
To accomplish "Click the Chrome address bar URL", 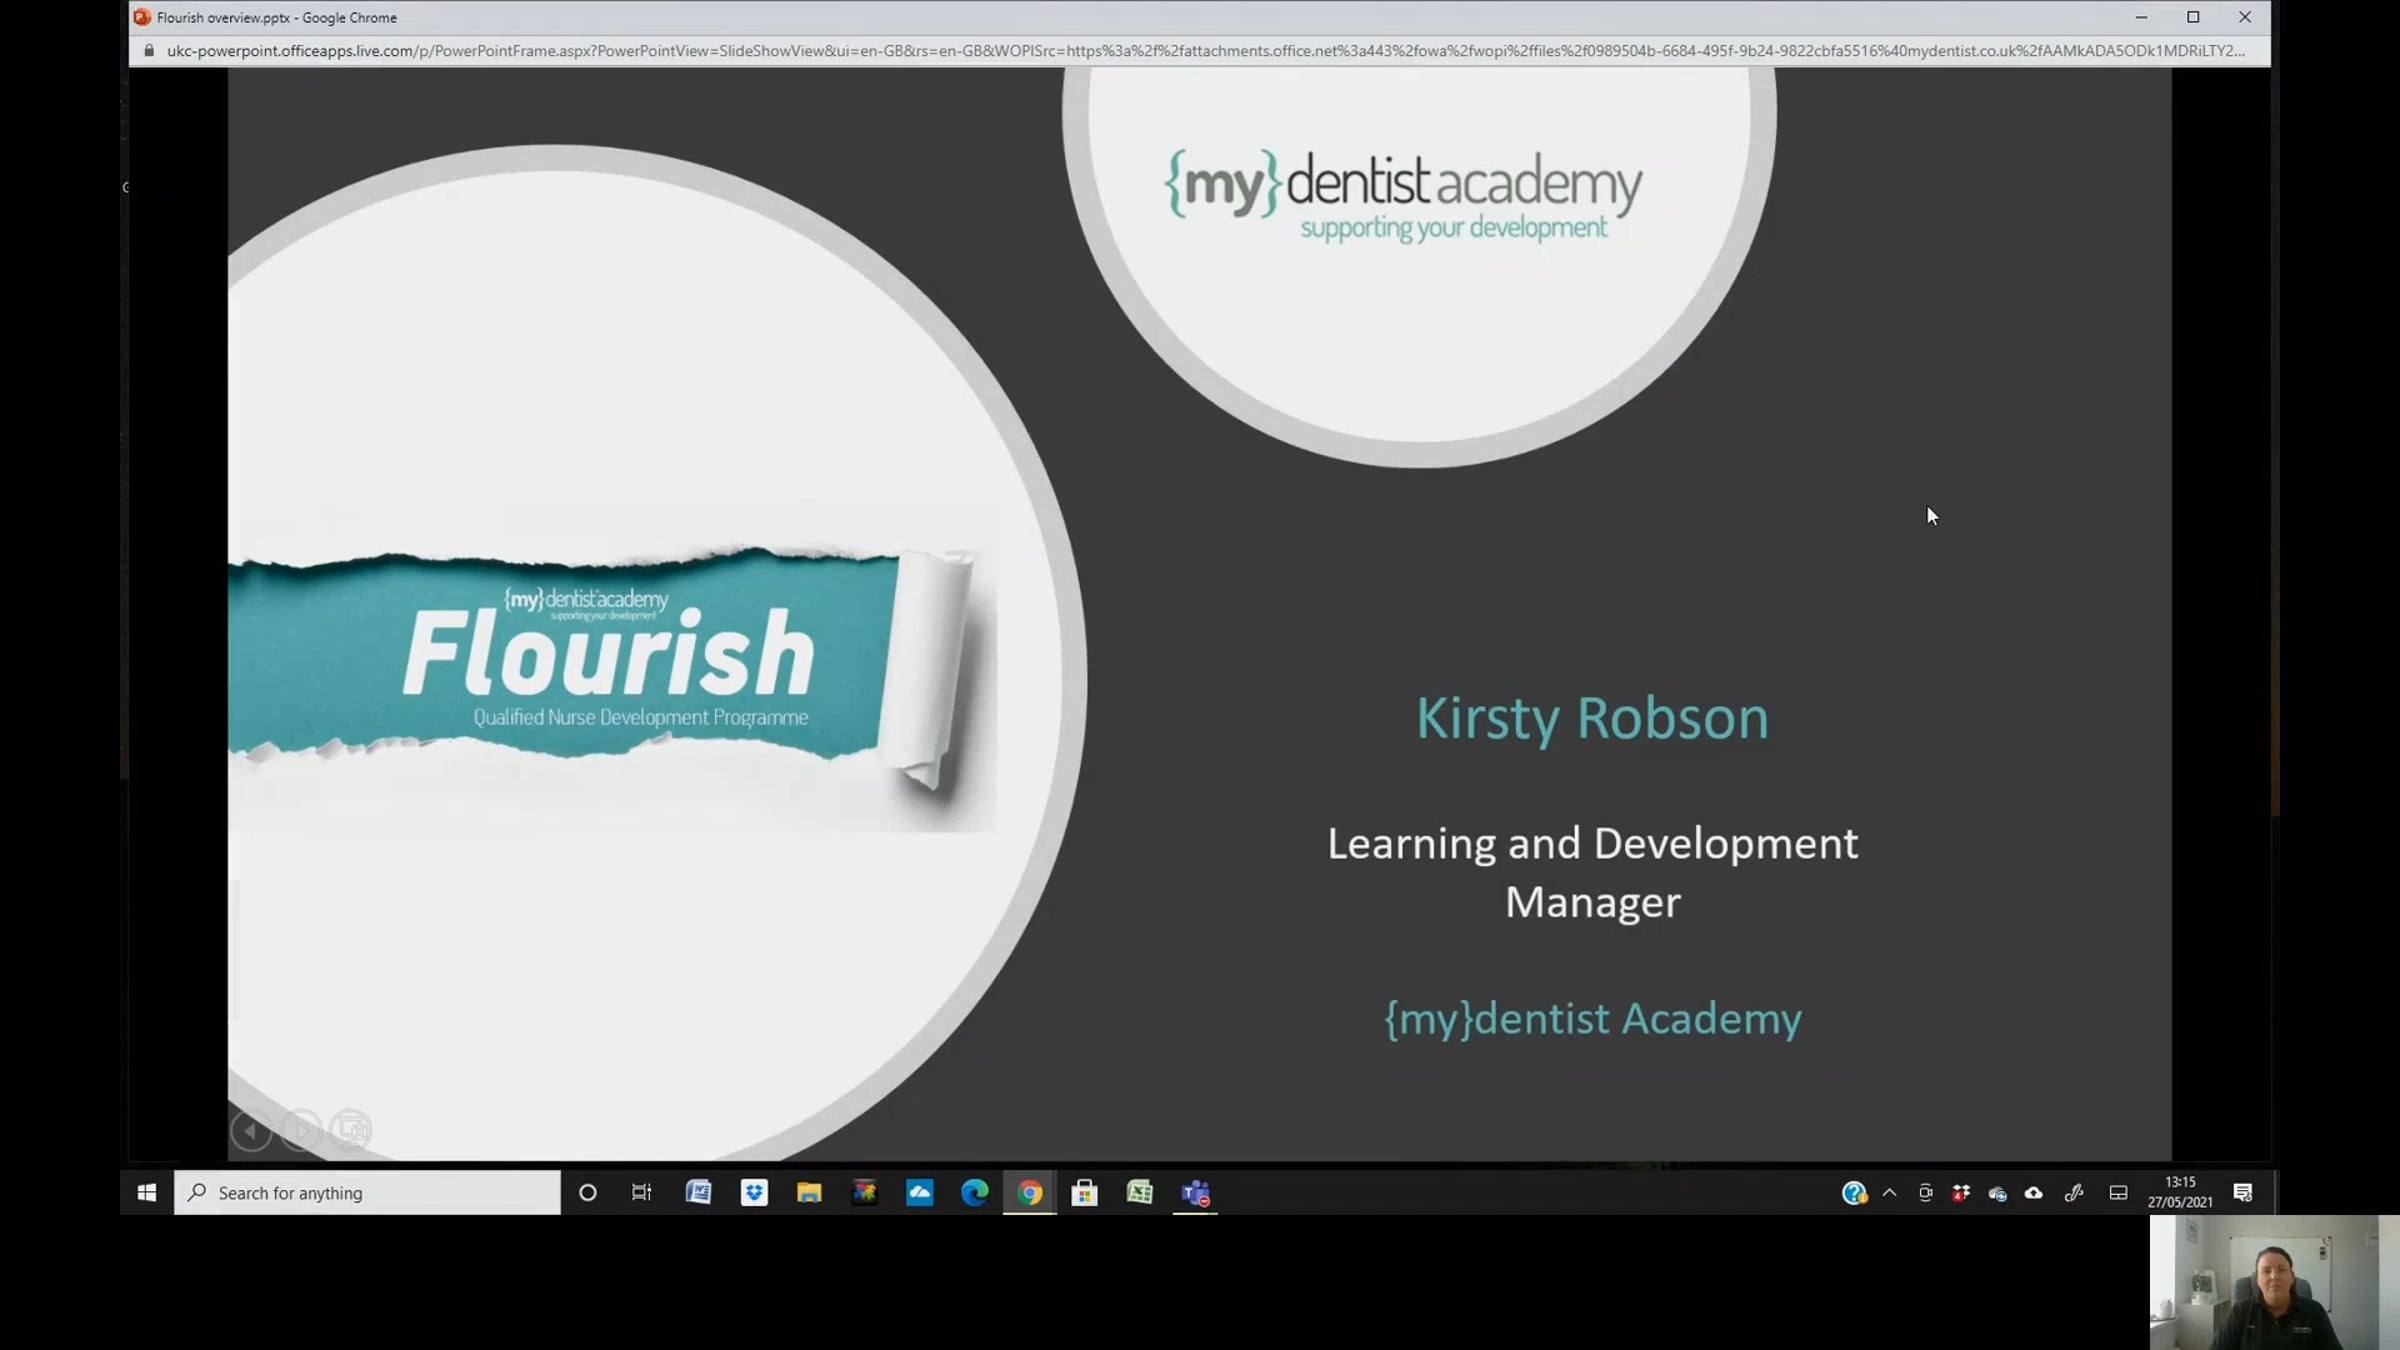I will pyautogui.click(x=1205, y=50).
